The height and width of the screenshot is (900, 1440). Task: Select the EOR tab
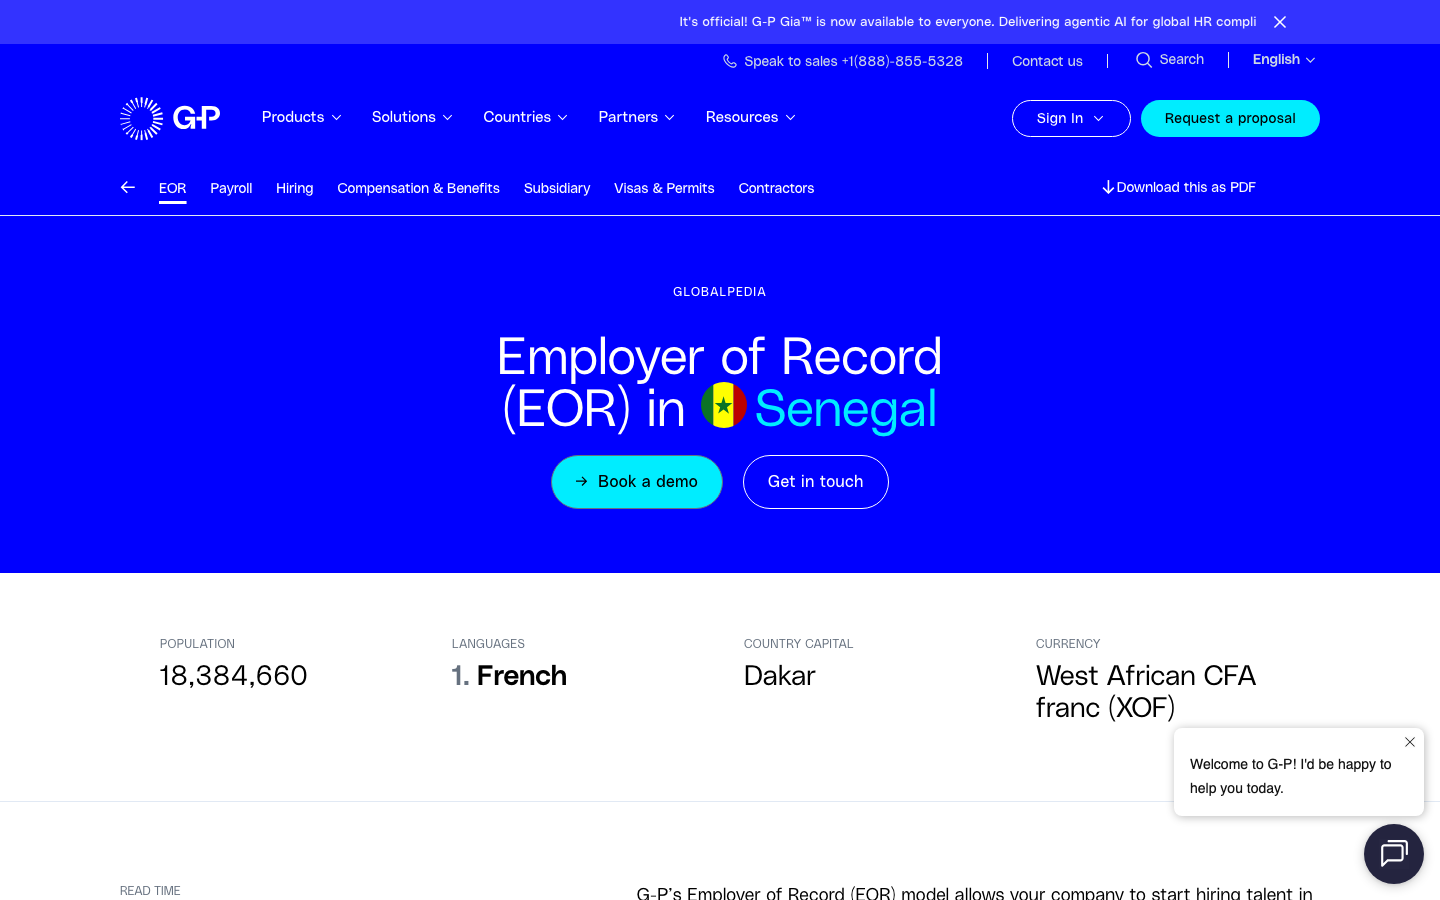pos(172,188)
